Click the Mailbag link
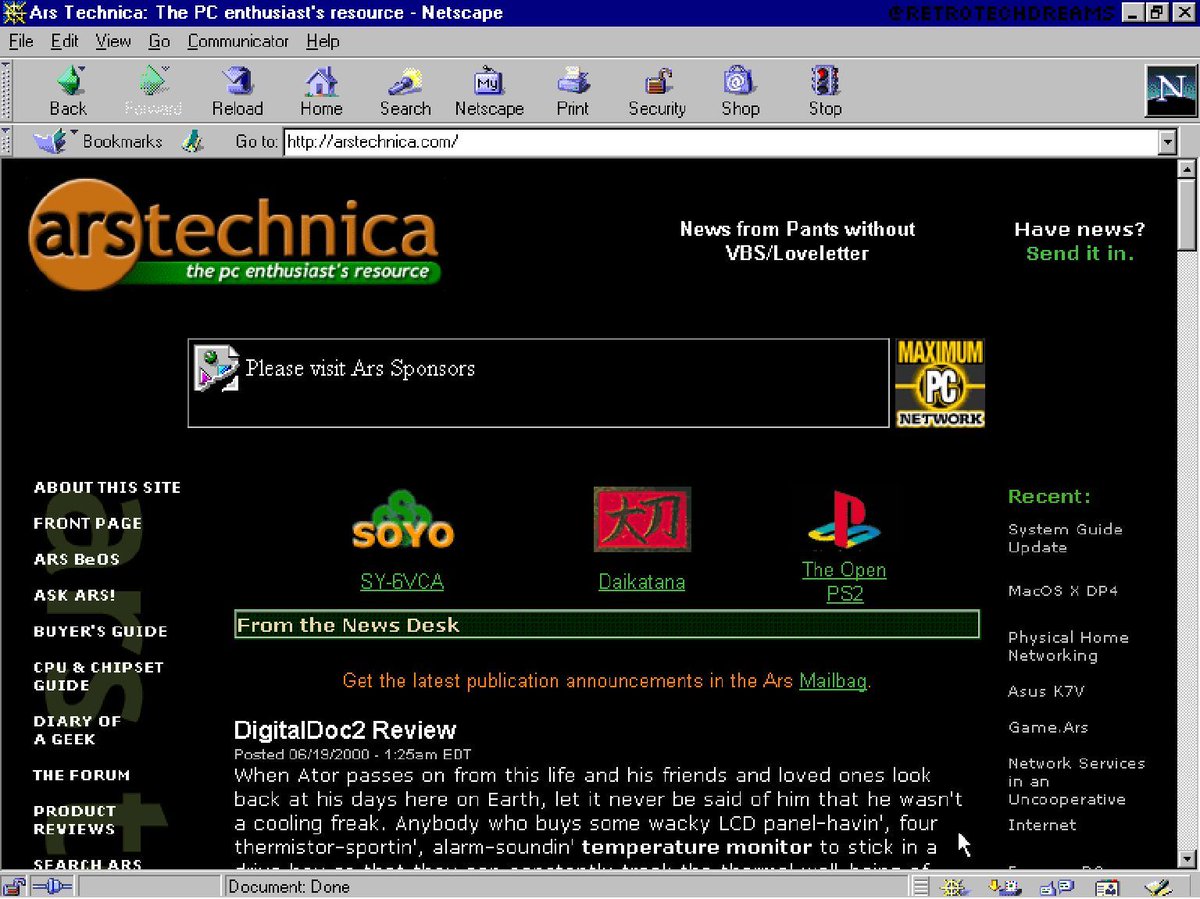Image resolution: width=1200 pixels, height=899 pixels. (x=833, y=681)
